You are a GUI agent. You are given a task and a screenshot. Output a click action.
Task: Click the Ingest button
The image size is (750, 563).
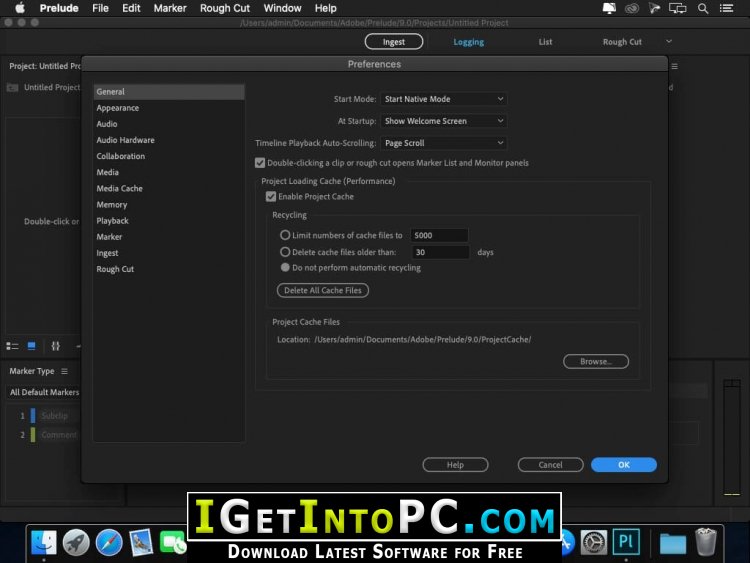(394, 42)
